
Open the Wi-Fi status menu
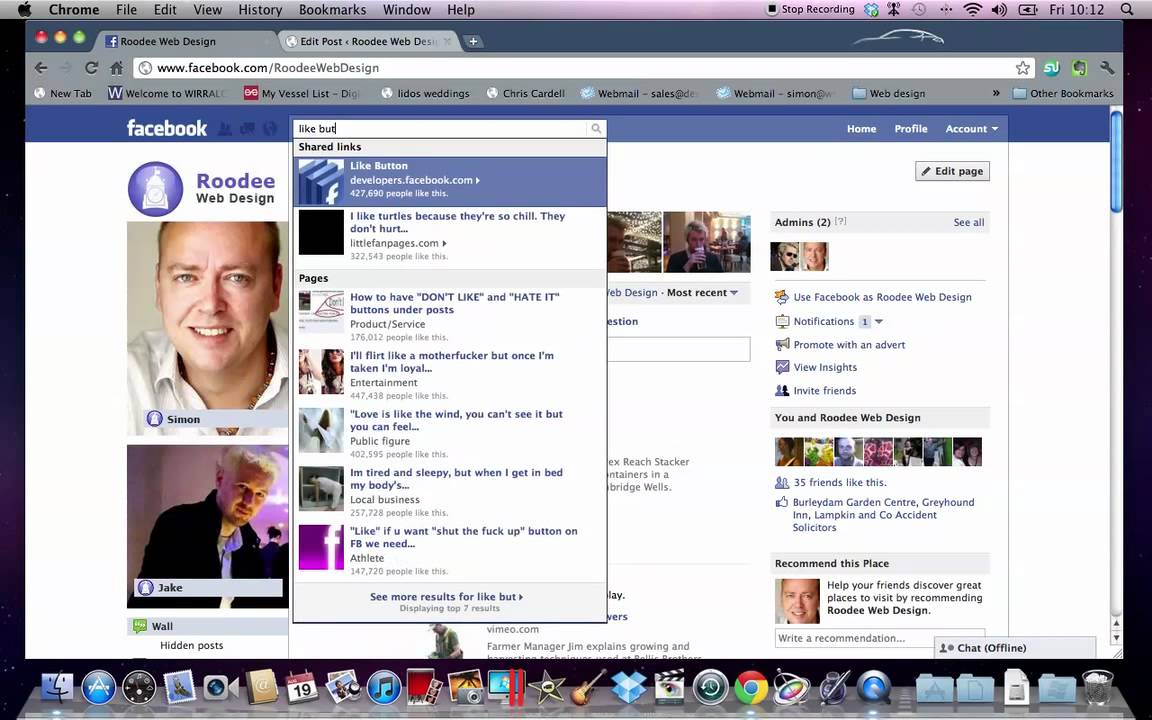[973, 10]
